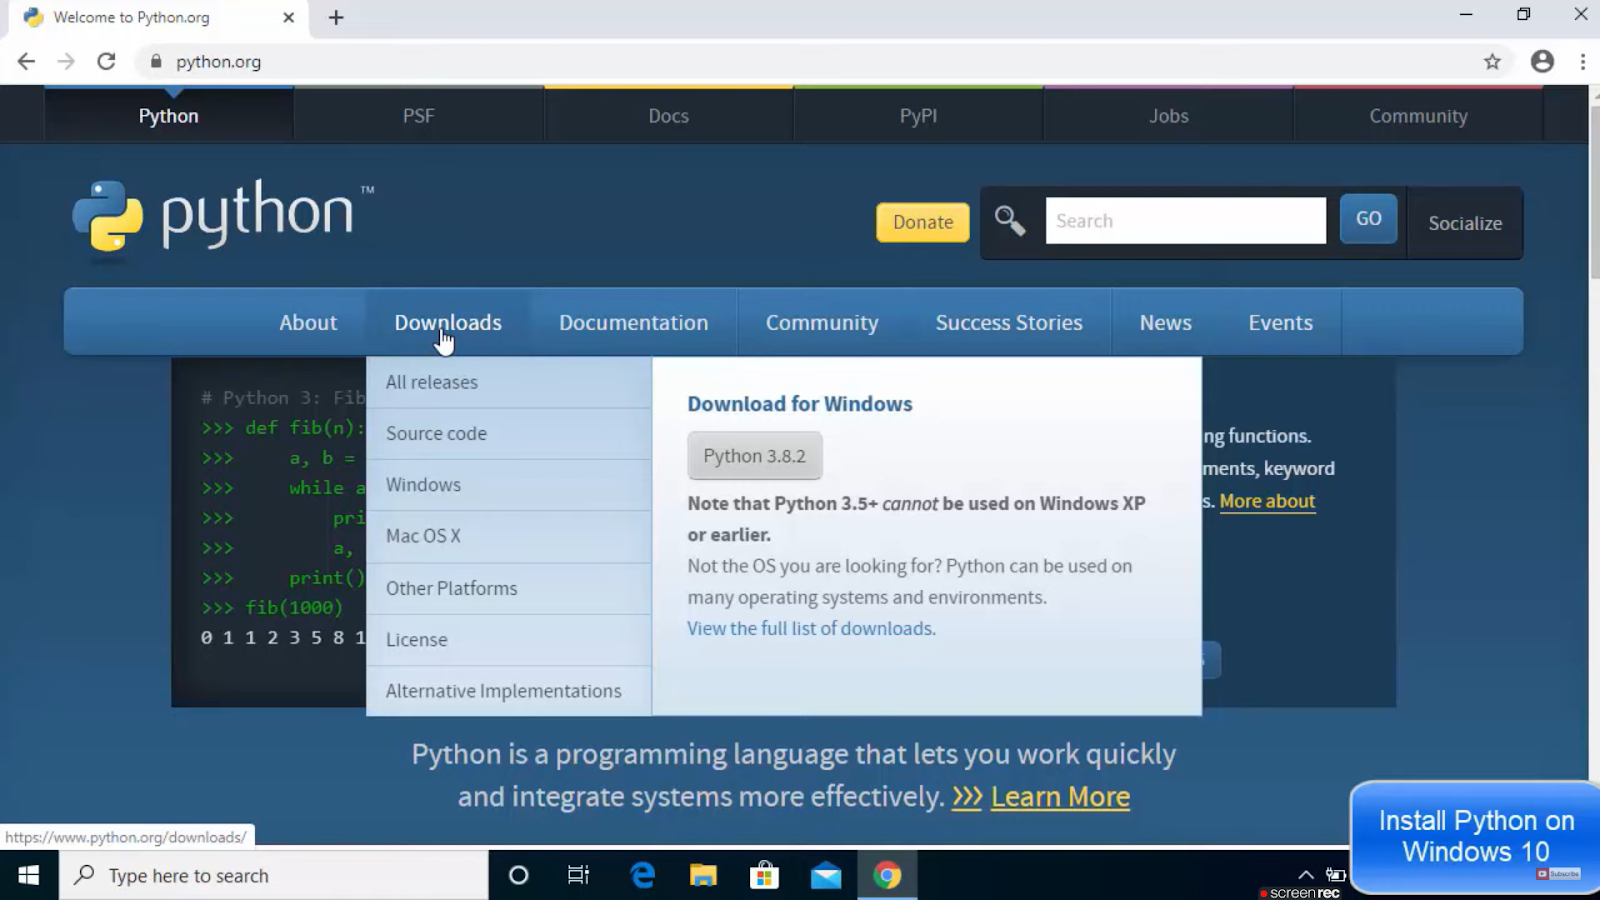The width and height of the screenshot is (1600, 900).
Task: Choose Windows from Downloads dropdown
Action: point(509,484)
